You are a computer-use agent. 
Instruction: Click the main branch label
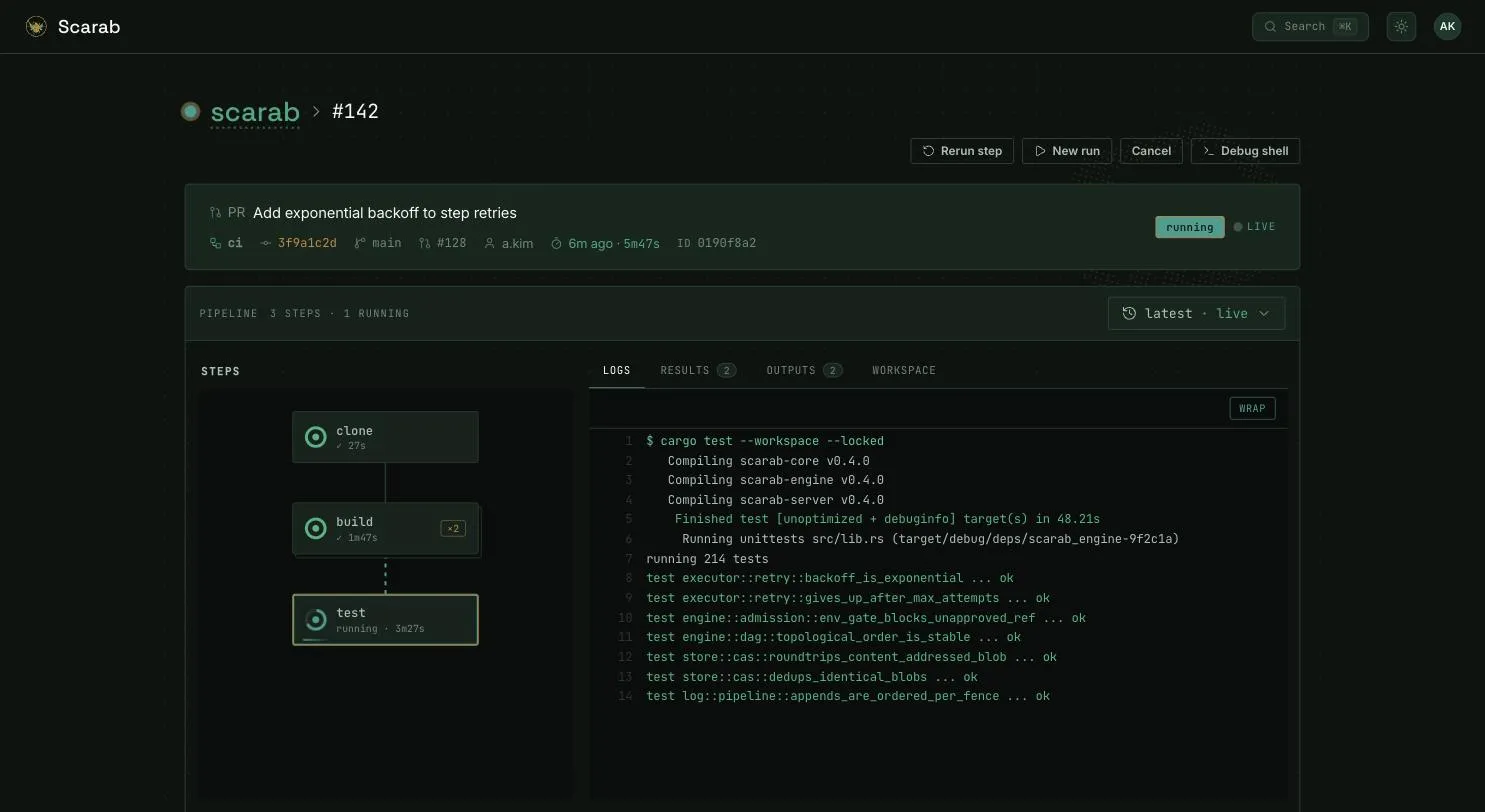tap(386, 243)
